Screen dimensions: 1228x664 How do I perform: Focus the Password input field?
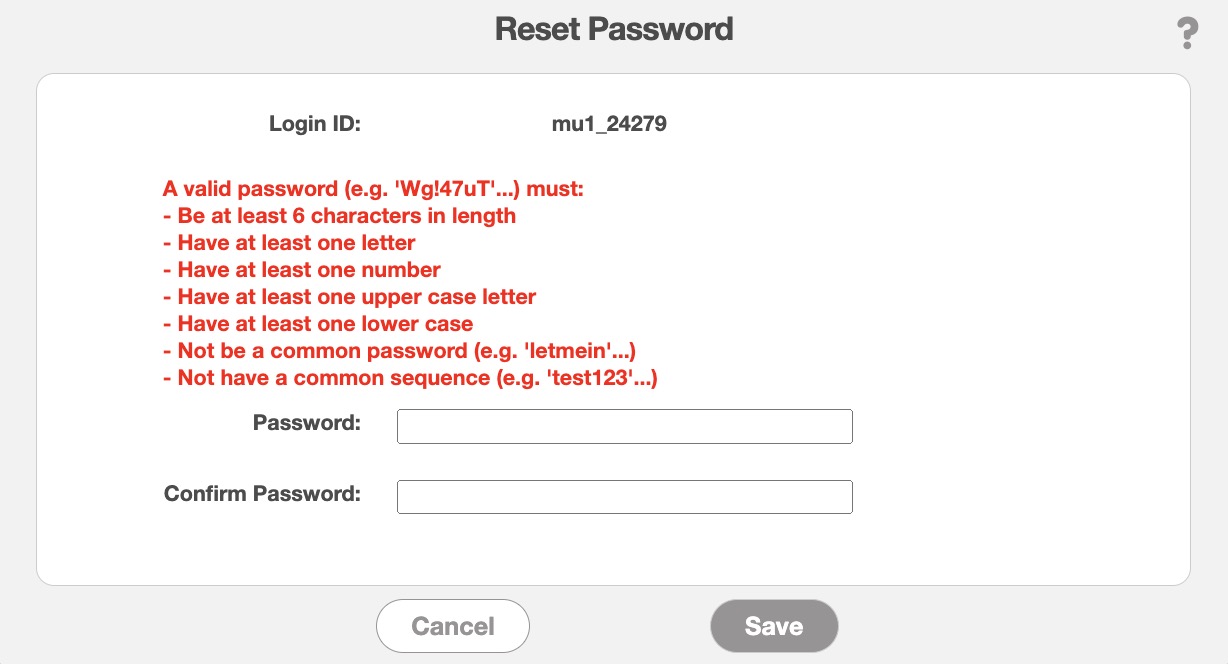point(624,426)
